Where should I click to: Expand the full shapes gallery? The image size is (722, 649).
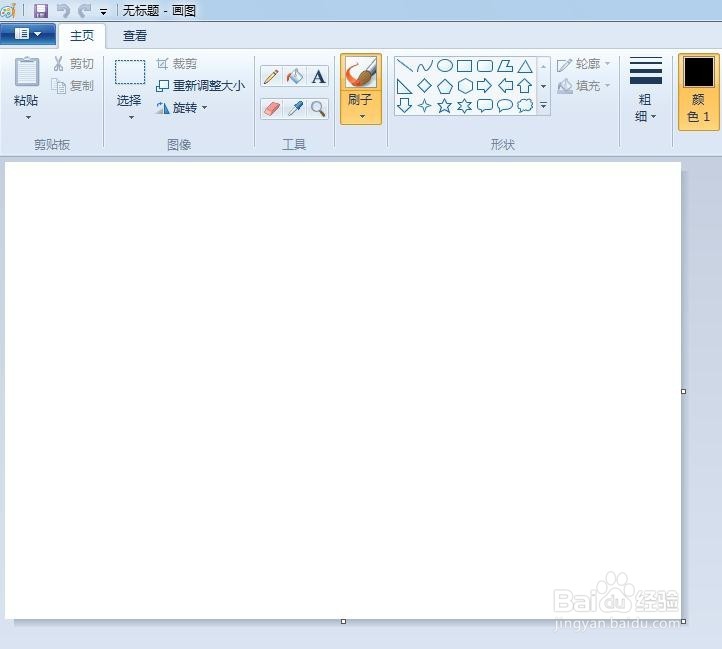point(543,105)
